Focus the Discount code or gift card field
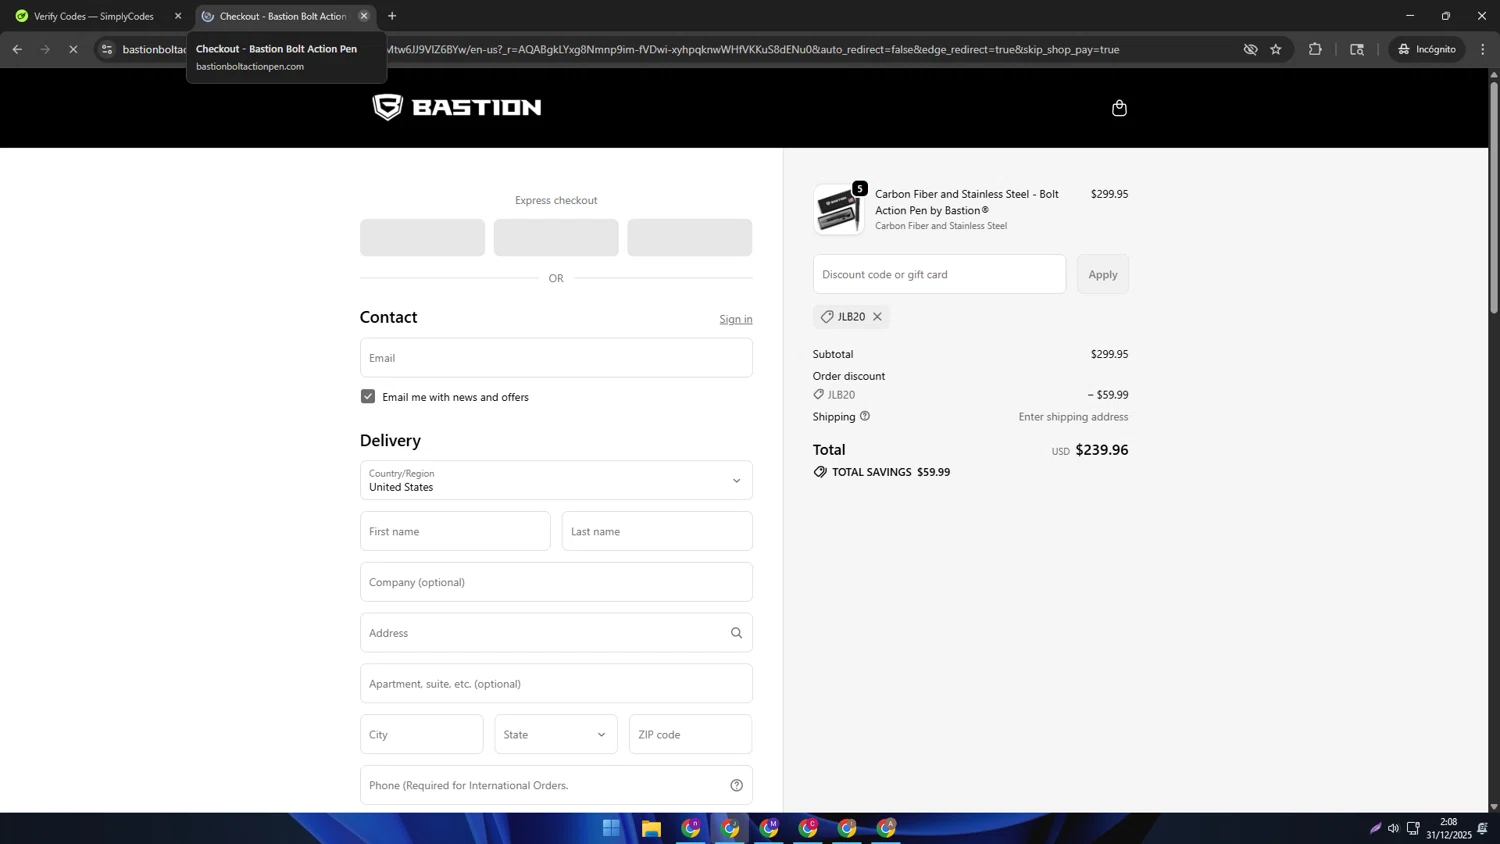This screenshot has height=844, width=1500. pos(939,274)
